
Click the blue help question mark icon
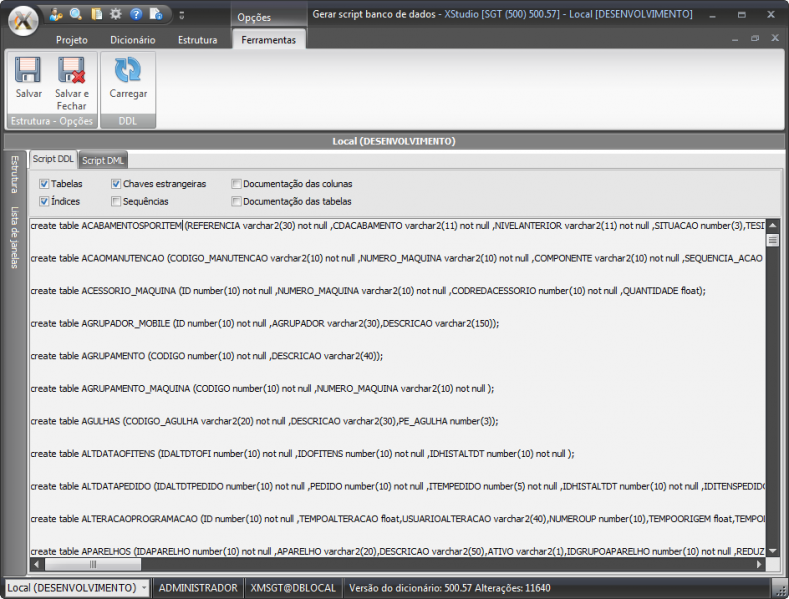[x=136, y=14]
